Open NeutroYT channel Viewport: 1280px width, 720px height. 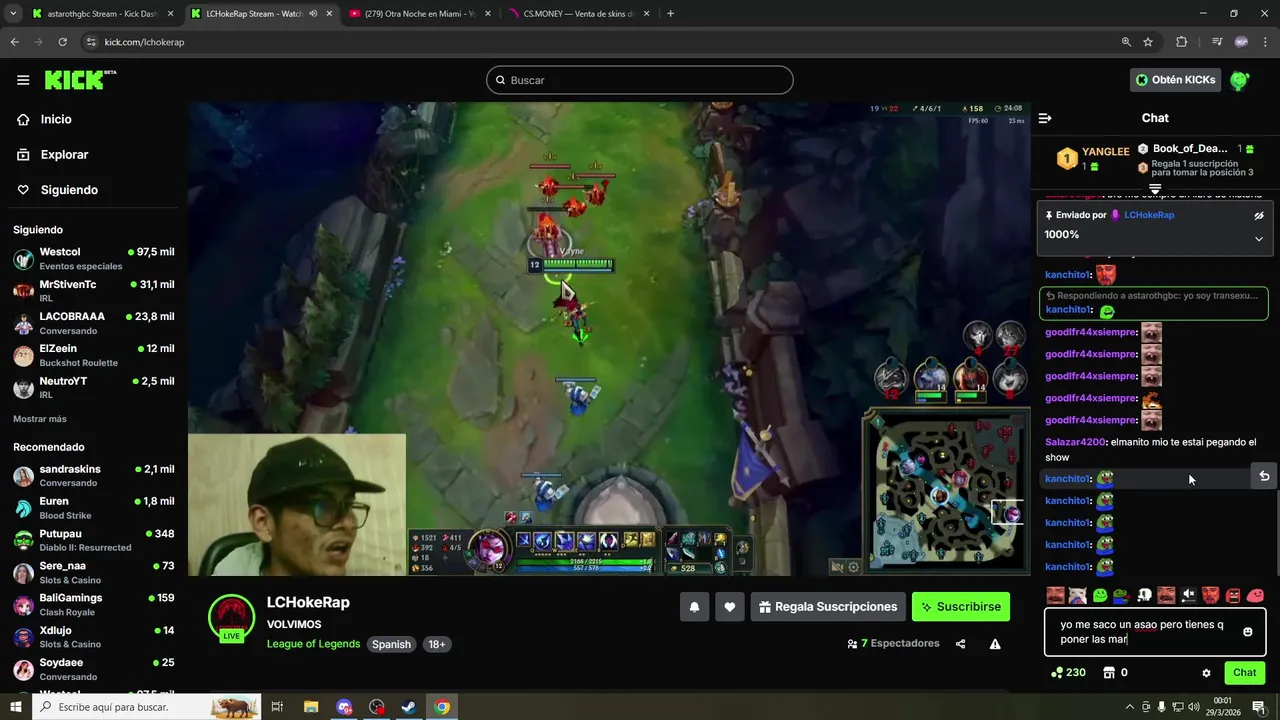coord(94,387)
